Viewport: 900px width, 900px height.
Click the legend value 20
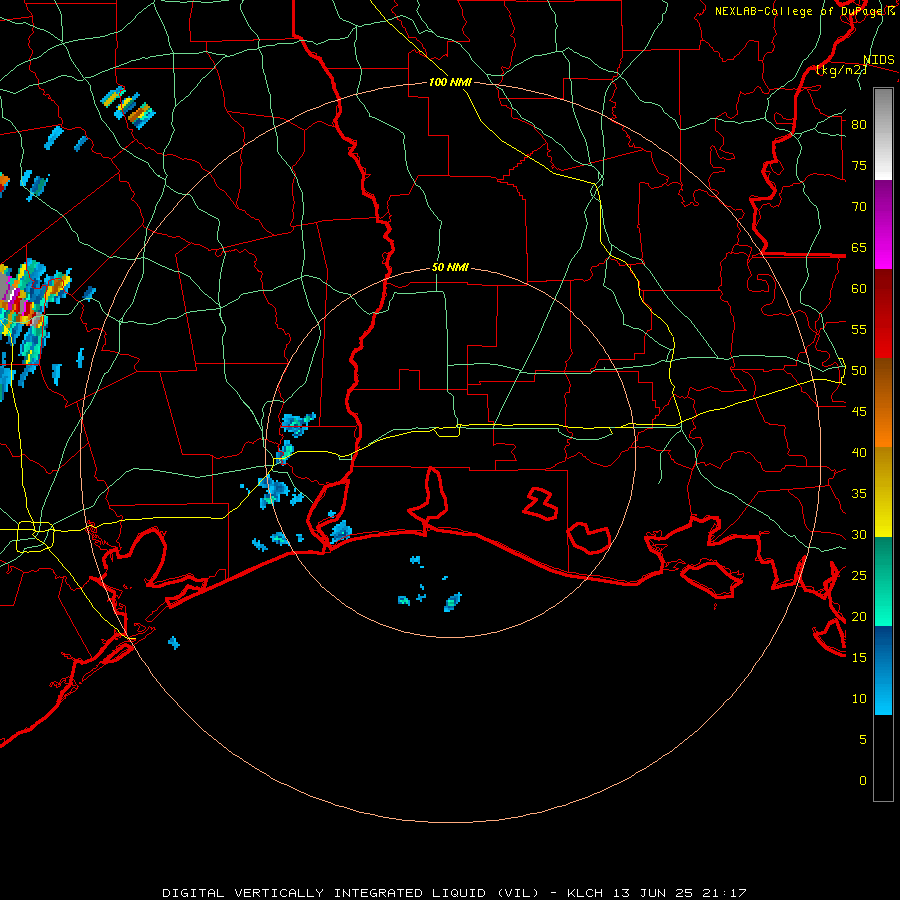pos(859,616)
